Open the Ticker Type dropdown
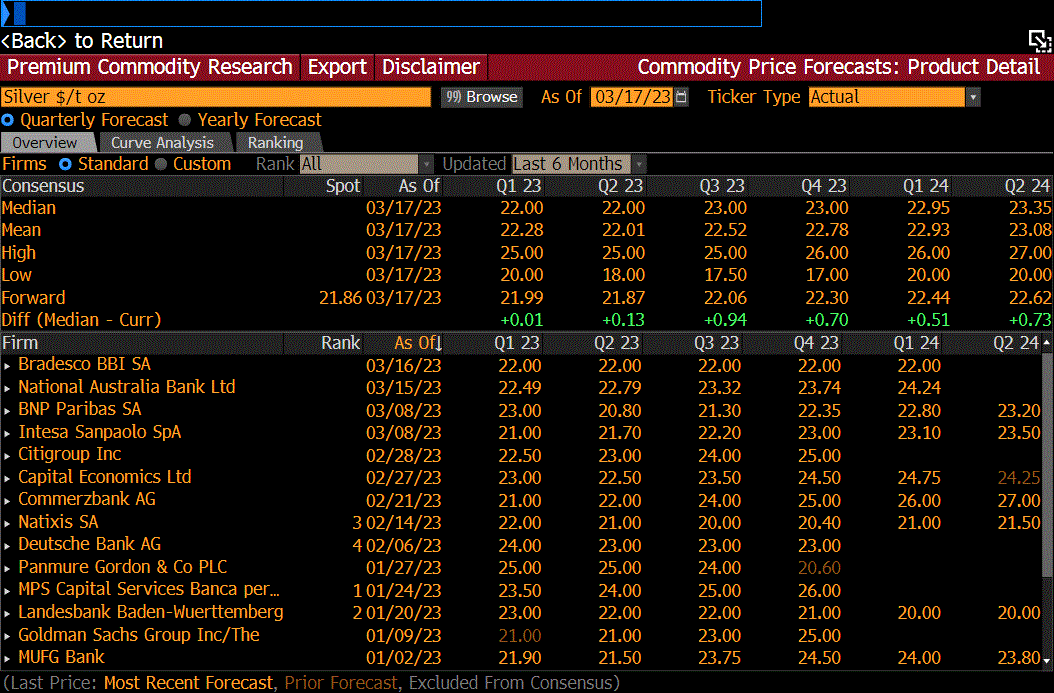 coord(973,97)
